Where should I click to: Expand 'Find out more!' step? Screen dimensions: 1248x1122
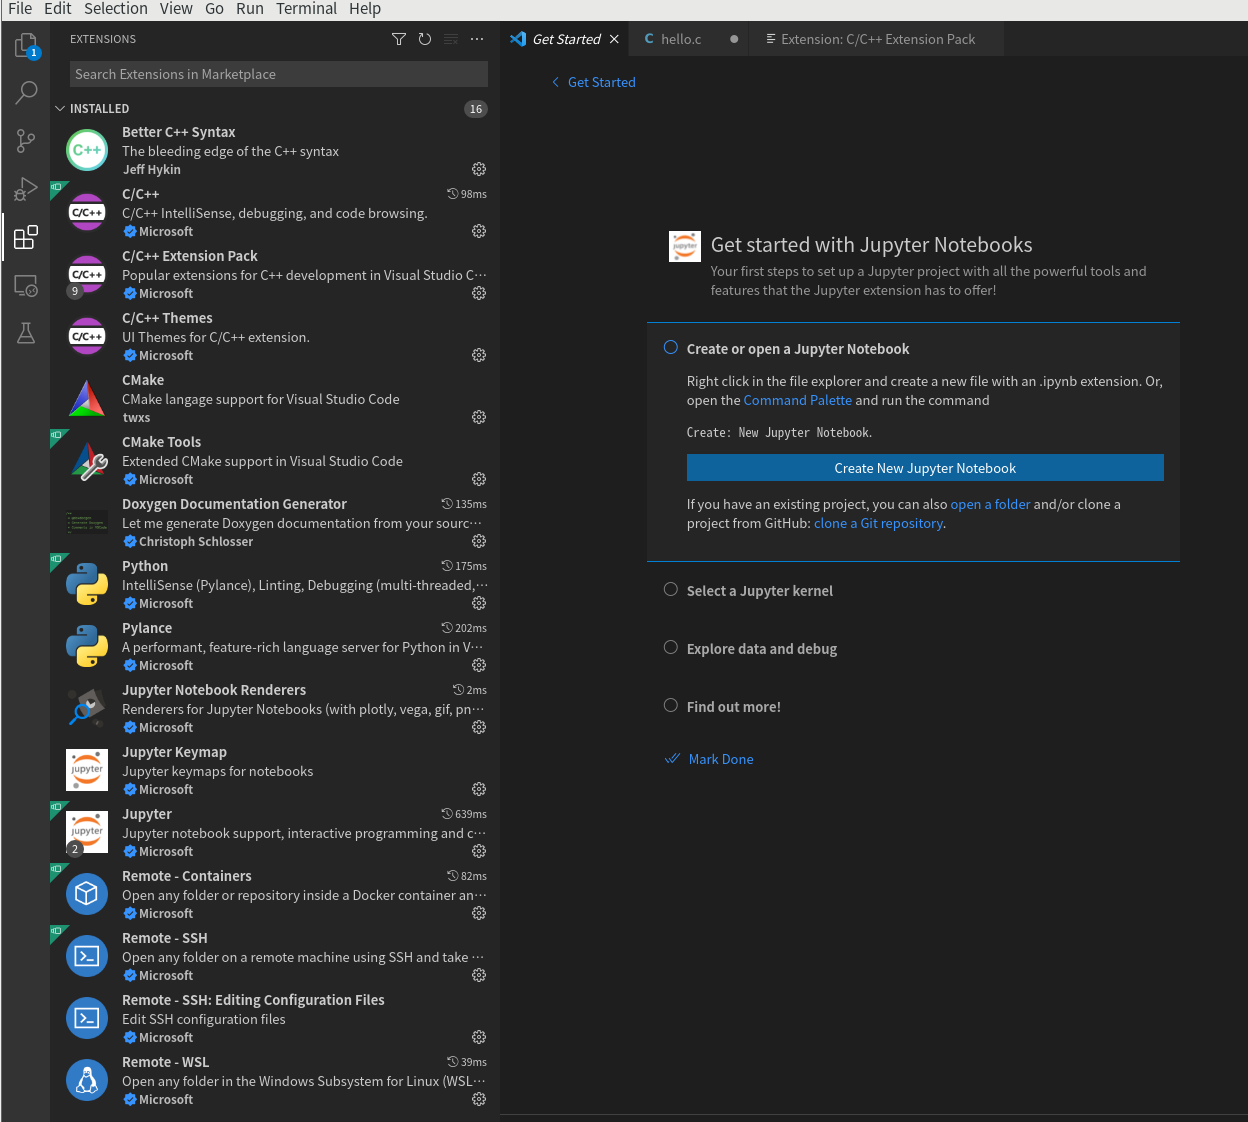733,707
